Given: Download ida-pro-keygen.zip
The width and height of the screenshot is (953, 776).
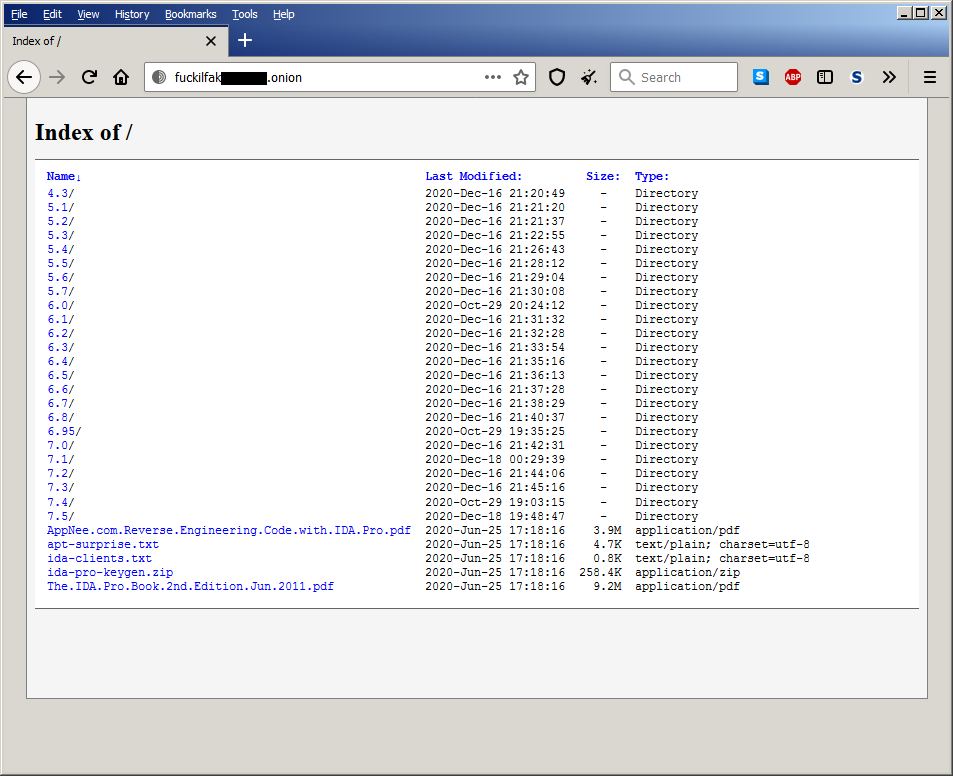Looking at the screenshot, I should coord(110,572).
